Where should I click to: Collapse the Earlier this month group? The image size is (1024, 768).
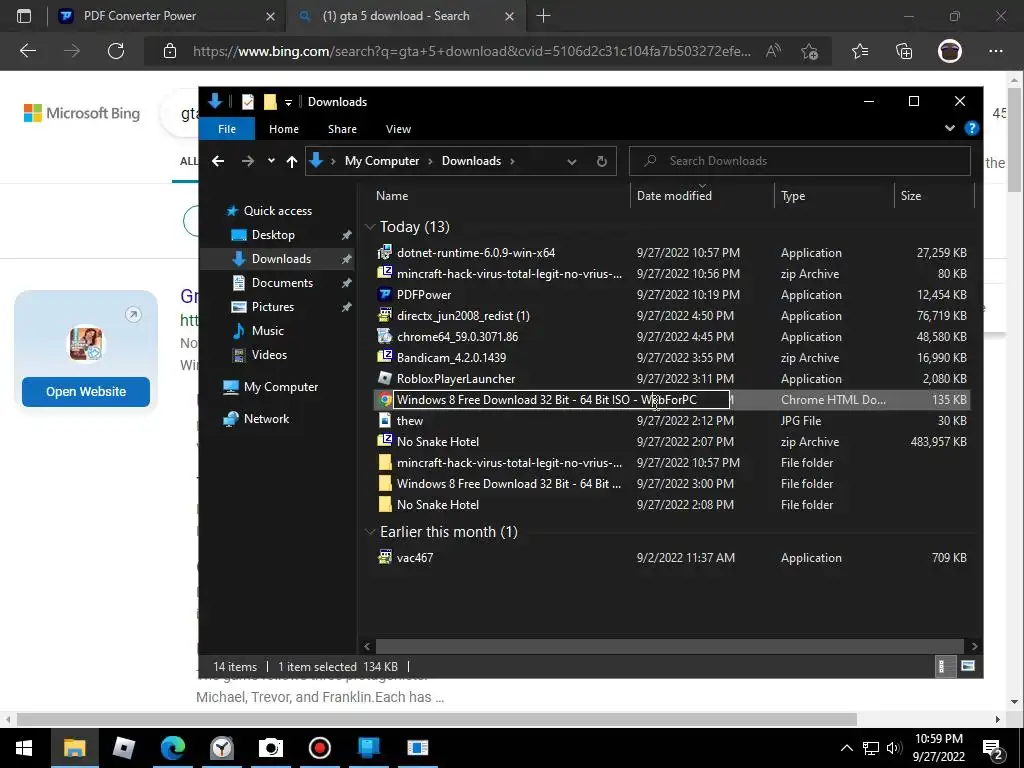(370, 532)
